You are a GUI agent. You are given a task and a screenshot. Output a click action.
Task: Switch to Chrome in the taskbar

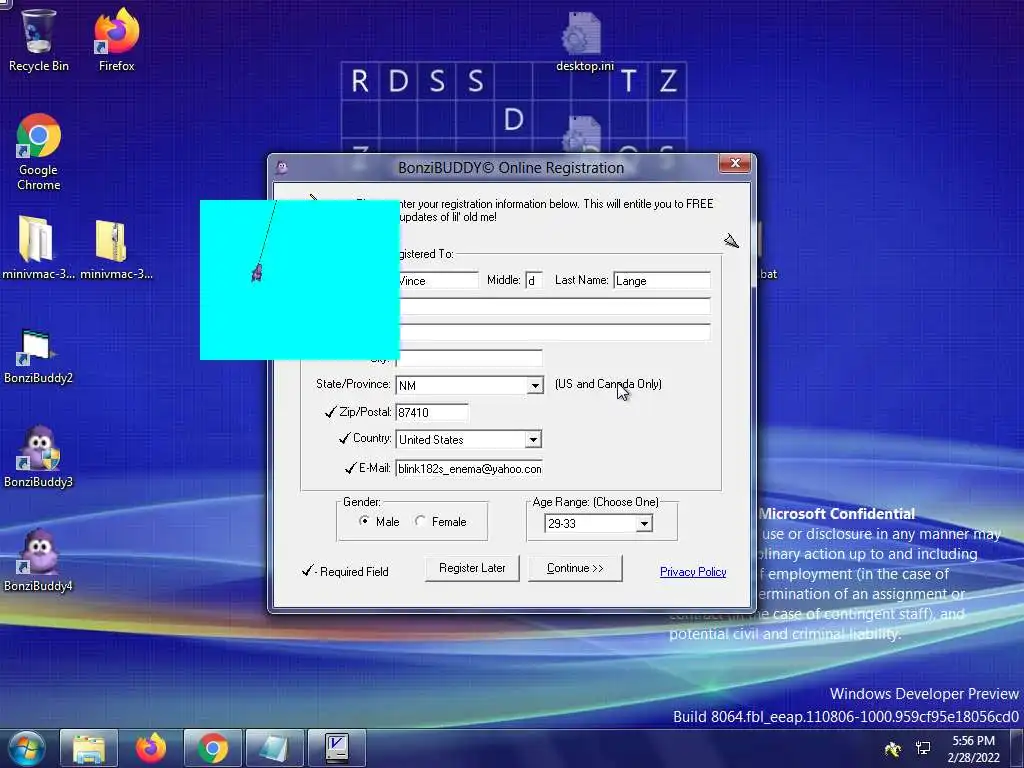click(x=212, y=748)
